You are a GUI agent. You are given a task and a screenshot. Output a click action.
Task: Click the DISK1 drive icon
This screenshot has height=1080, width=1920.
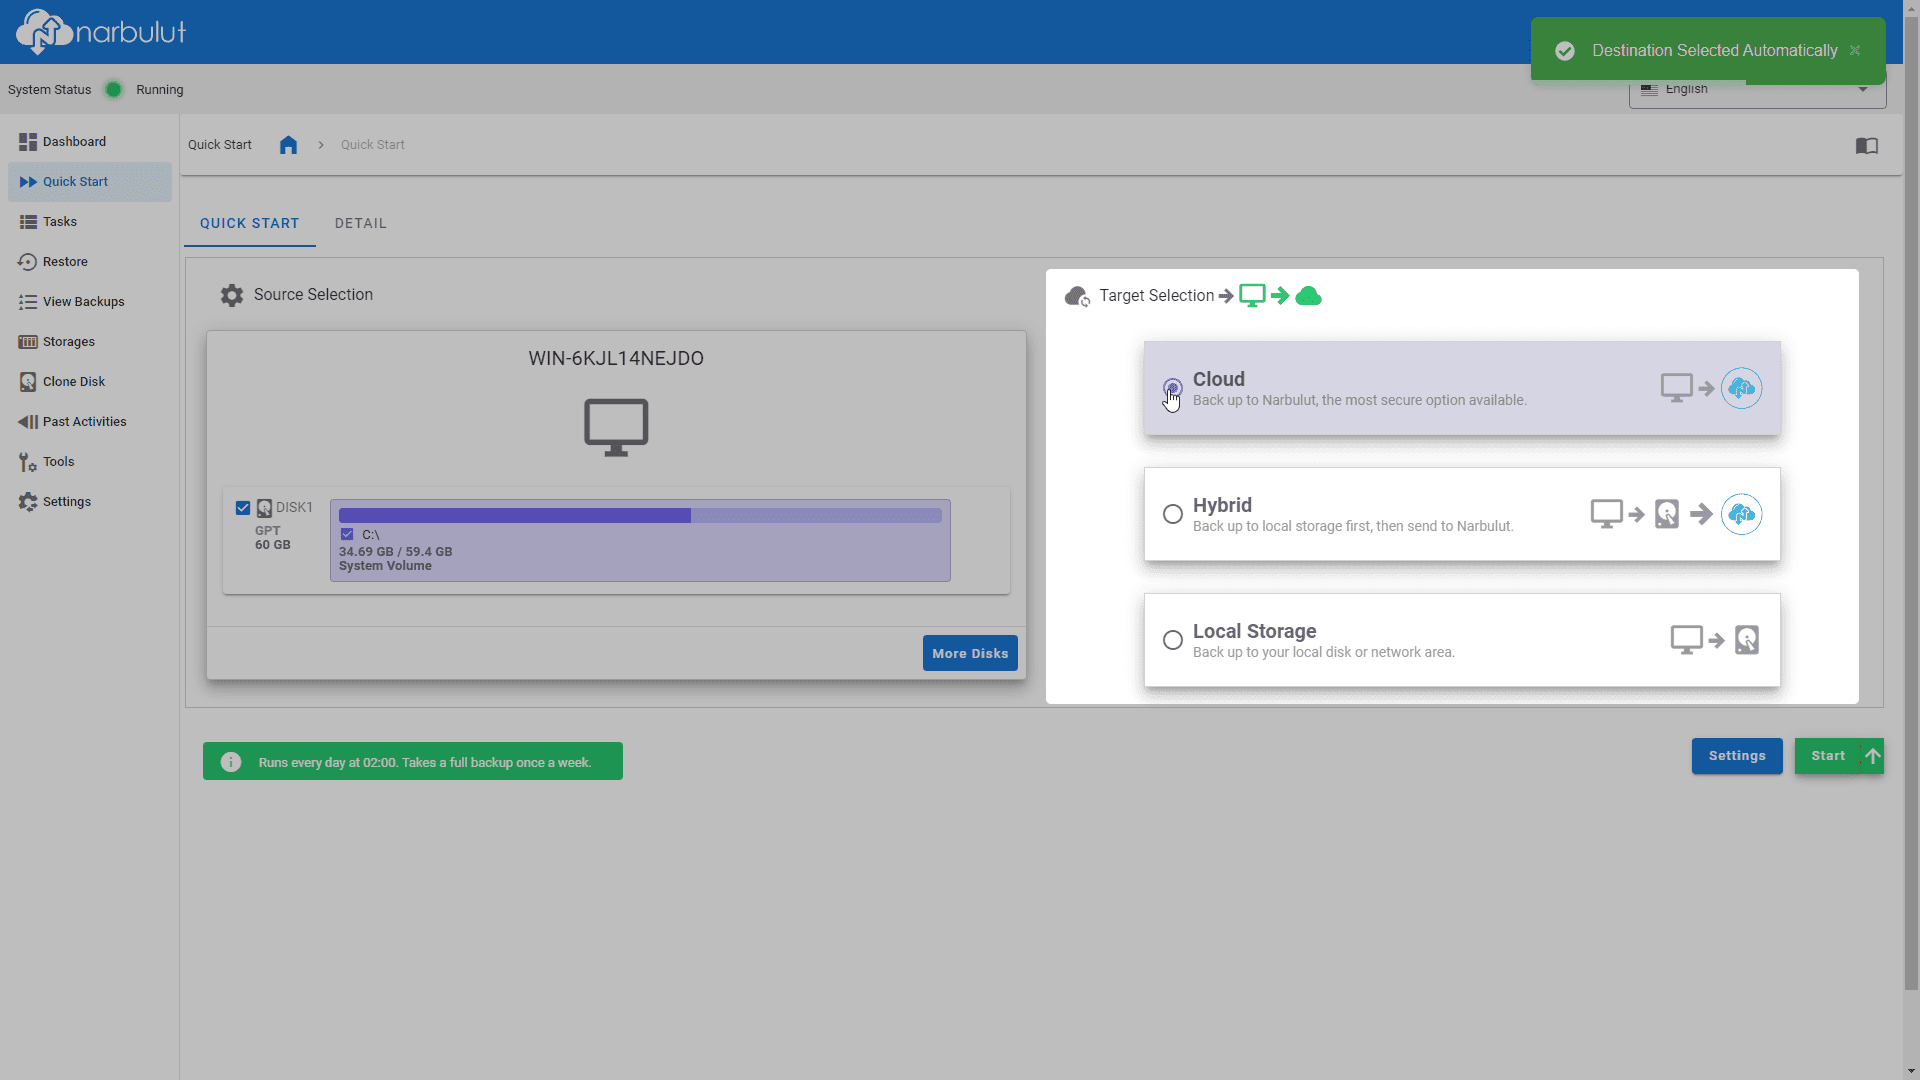264,508
